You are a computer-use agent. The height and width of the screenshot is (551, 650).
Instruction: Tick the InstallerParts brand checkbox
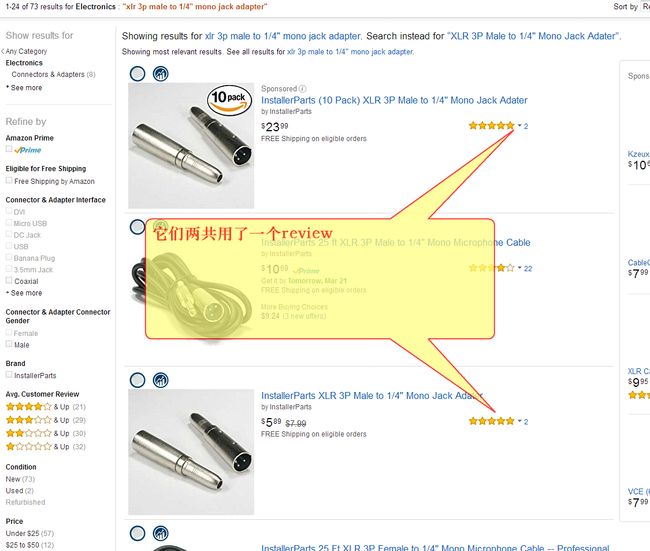click(9, 374)
